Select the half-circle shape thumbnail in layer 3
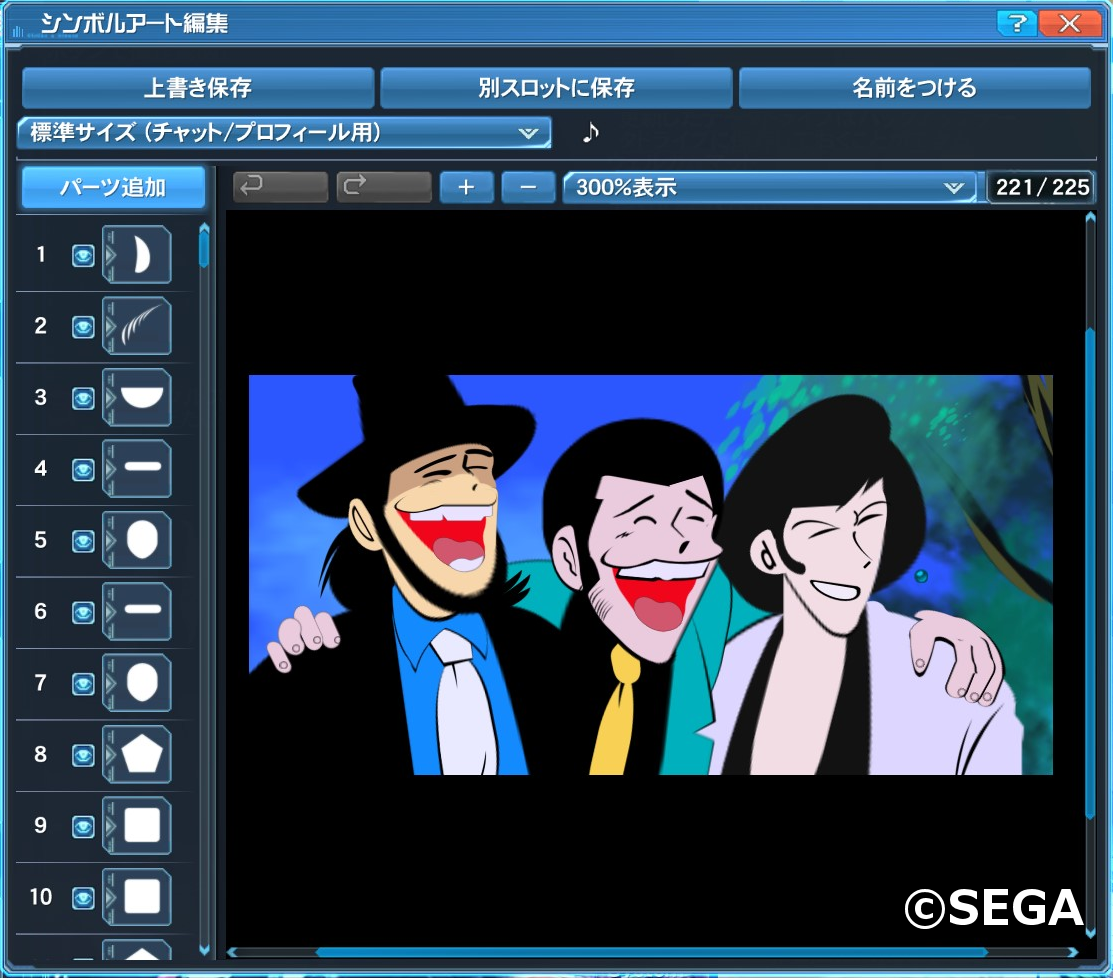Viewport: 1113px width, 978px height. pos(143,397)
